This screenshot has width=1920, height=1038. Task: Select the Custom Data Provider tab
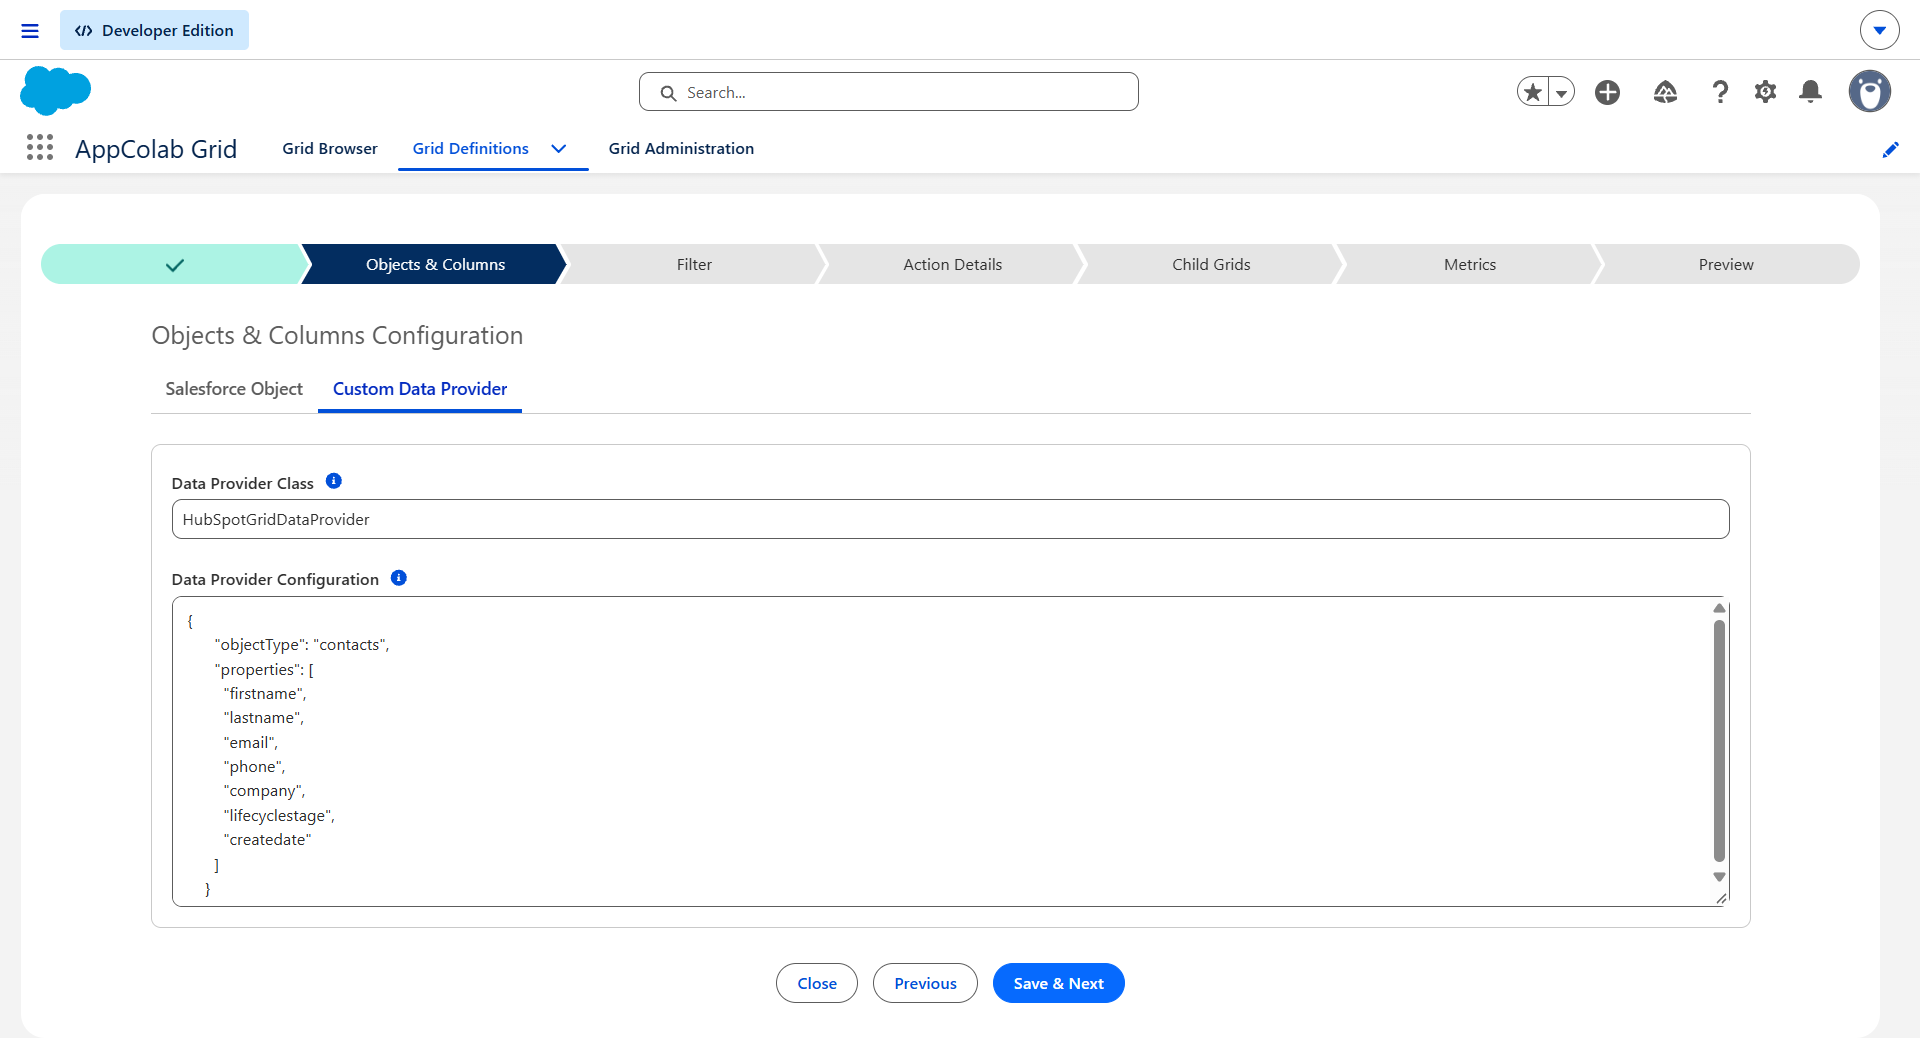point(420,389)
